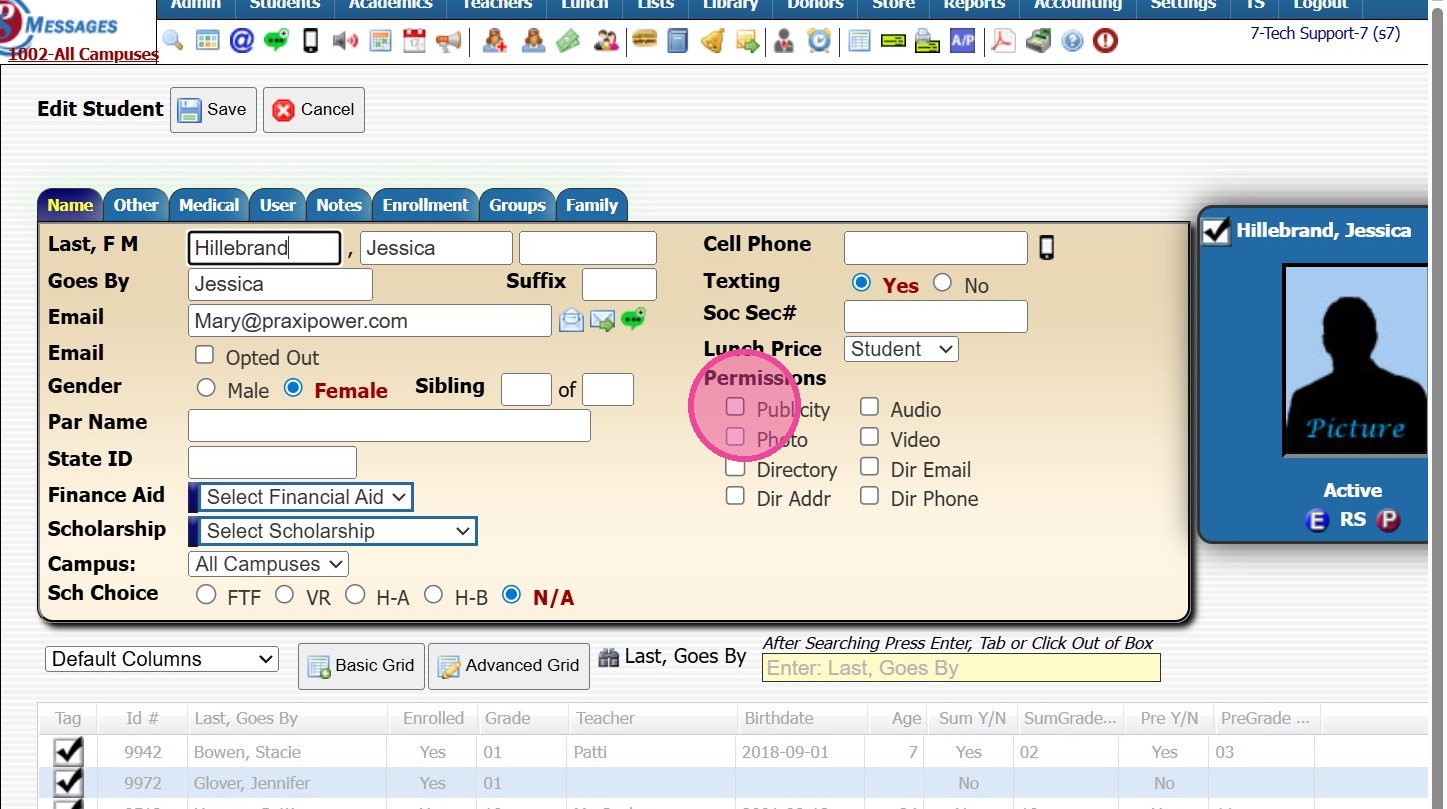Open the All Campuses dropdown
The image size is (1447, 809).
(x=268, y=564)
